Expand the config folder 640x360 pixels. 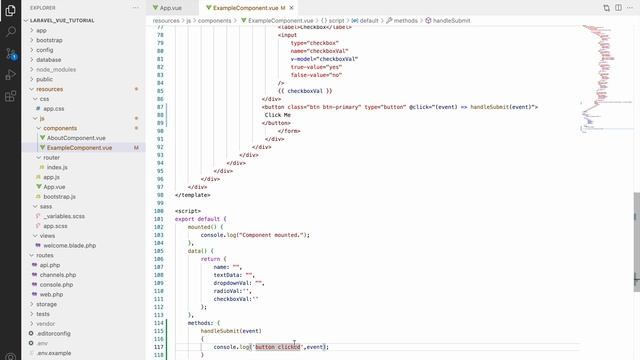pos(44,50)
